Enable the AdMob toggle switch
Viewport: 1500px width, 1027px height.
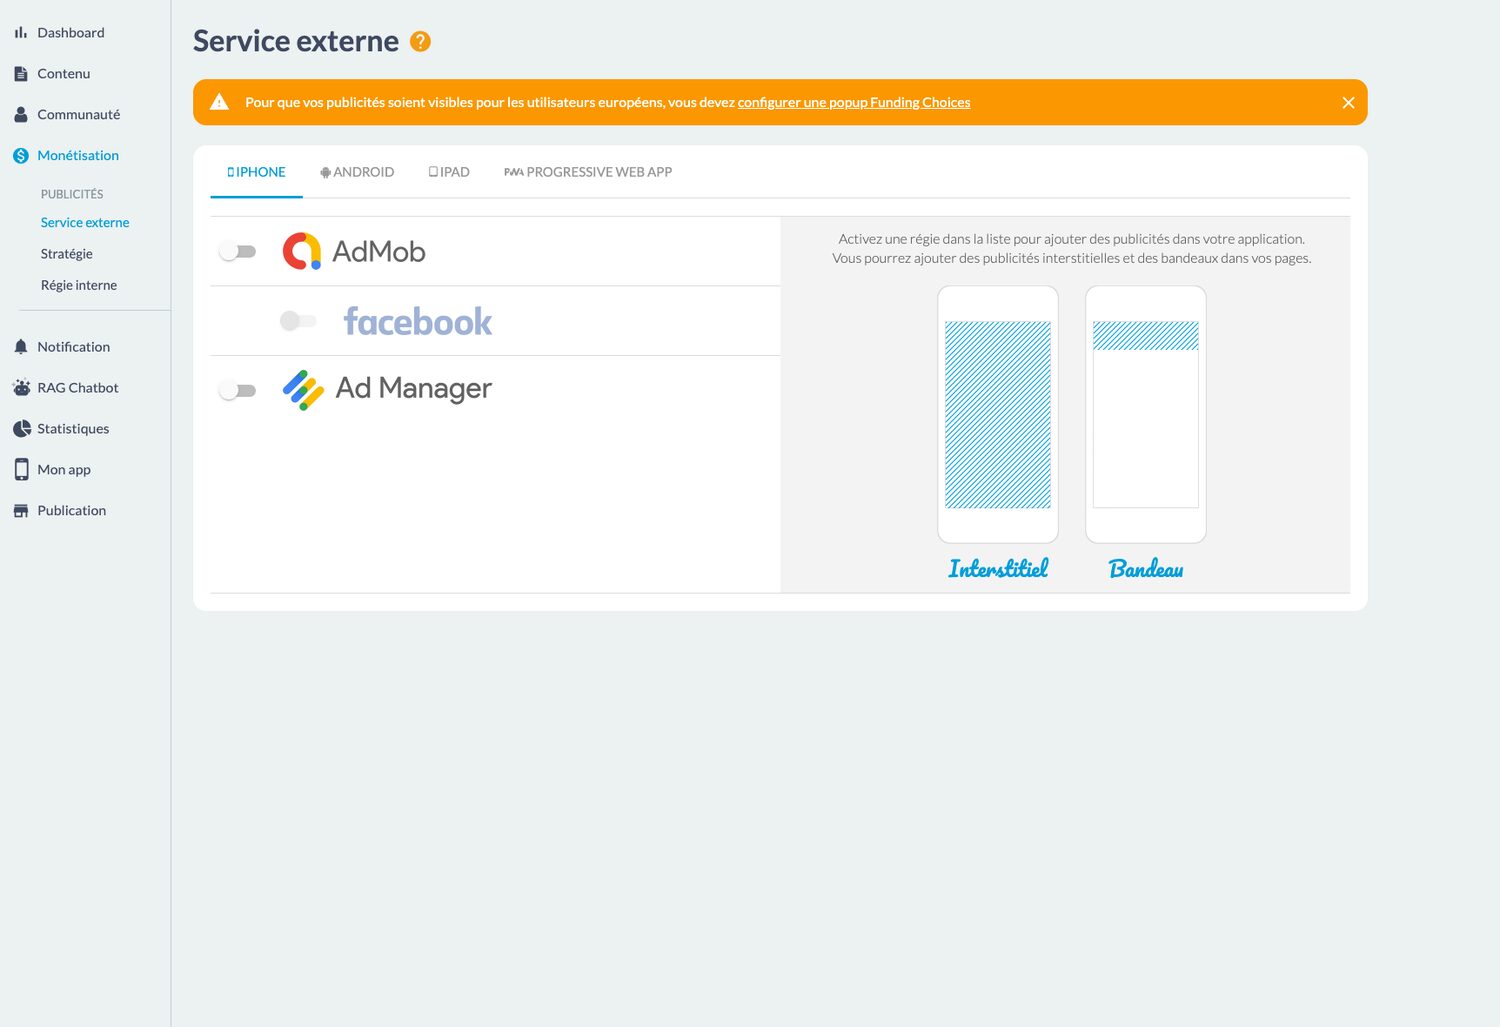coord(237,252)
